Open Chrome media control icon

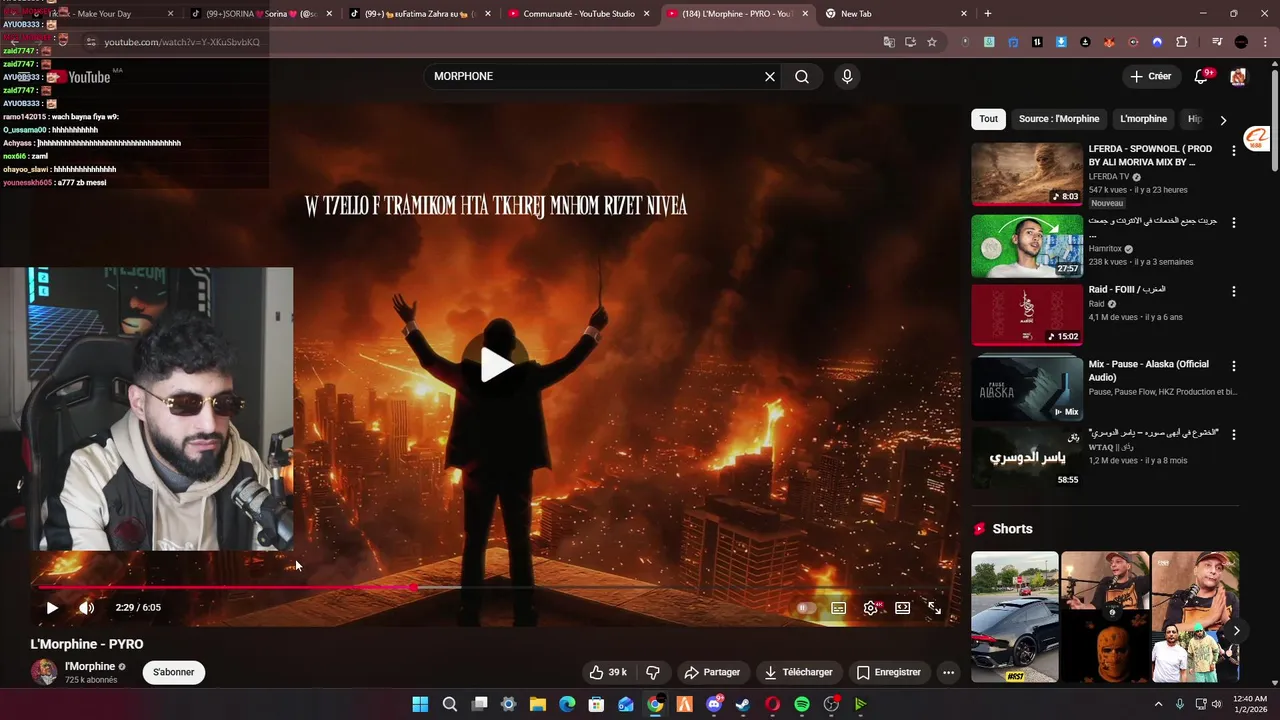[1217, 42]
